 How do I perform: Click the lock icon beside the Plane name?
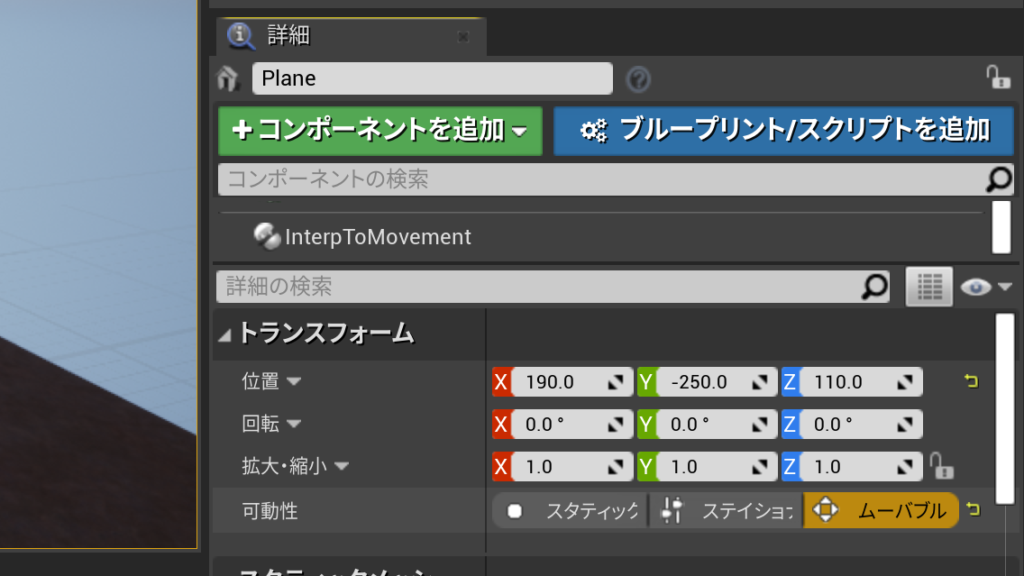[997, 78]
